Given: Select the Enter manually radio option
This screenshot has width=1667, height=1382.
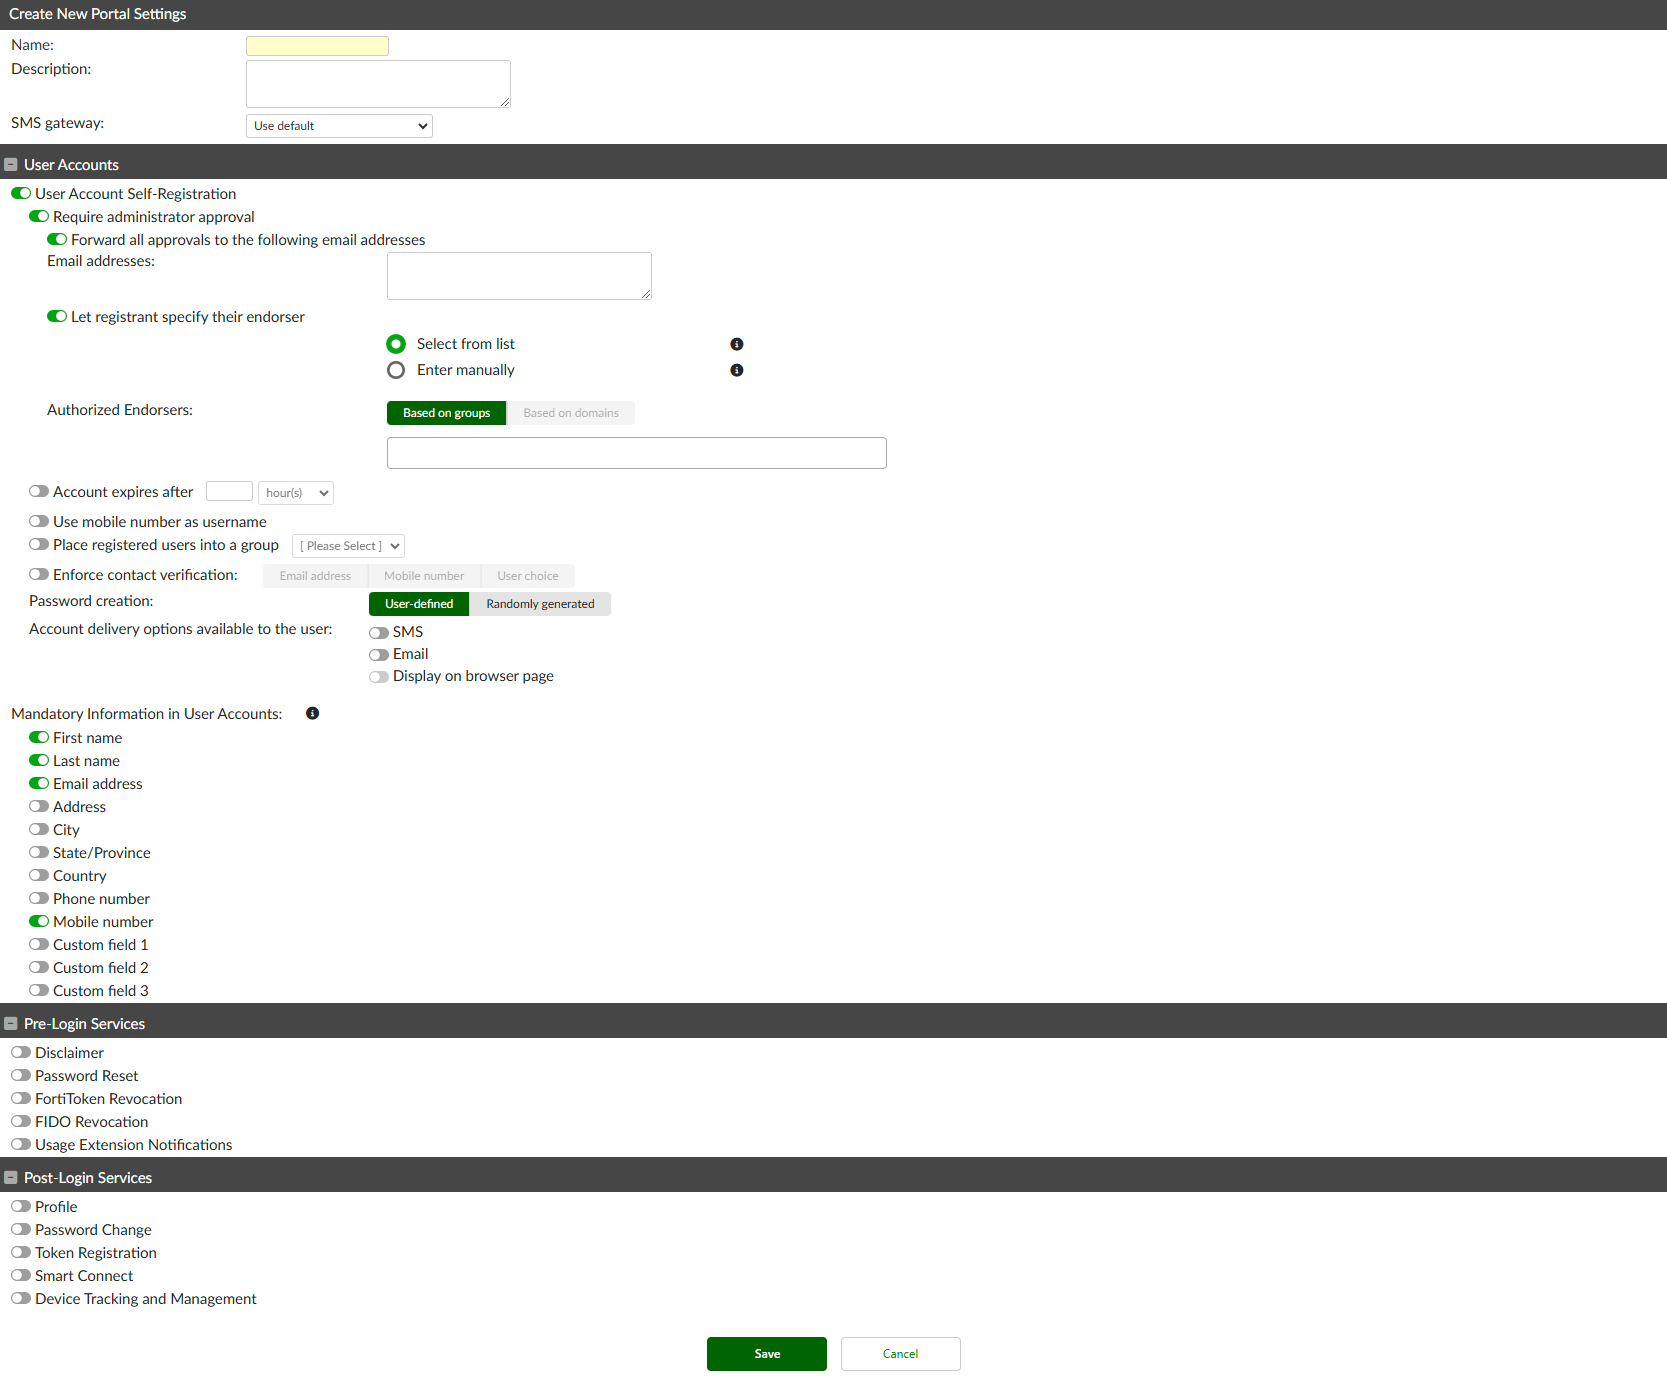Looking at the screenshot, I should pos(396,370).
